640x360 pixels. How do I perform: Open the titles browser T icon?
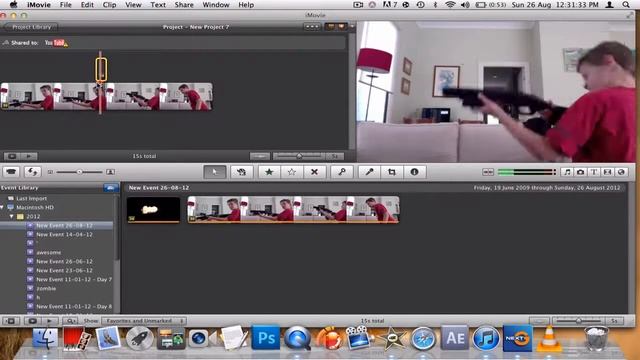pos(594,172)
